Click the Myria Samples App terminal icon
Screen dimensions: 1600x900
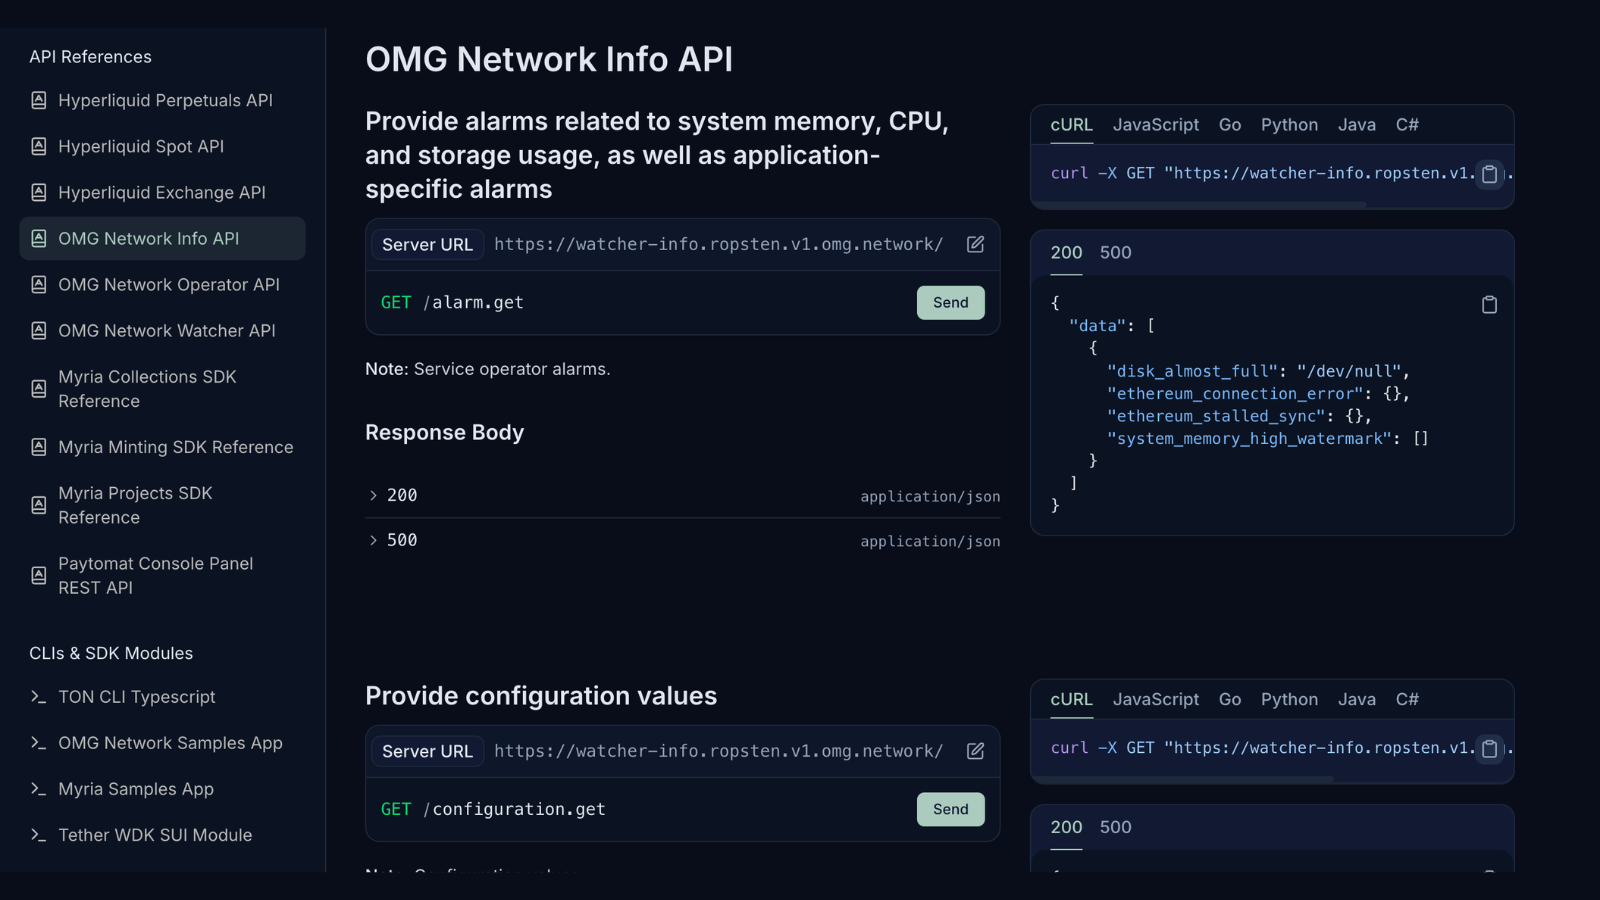click(x=39, y=789)
